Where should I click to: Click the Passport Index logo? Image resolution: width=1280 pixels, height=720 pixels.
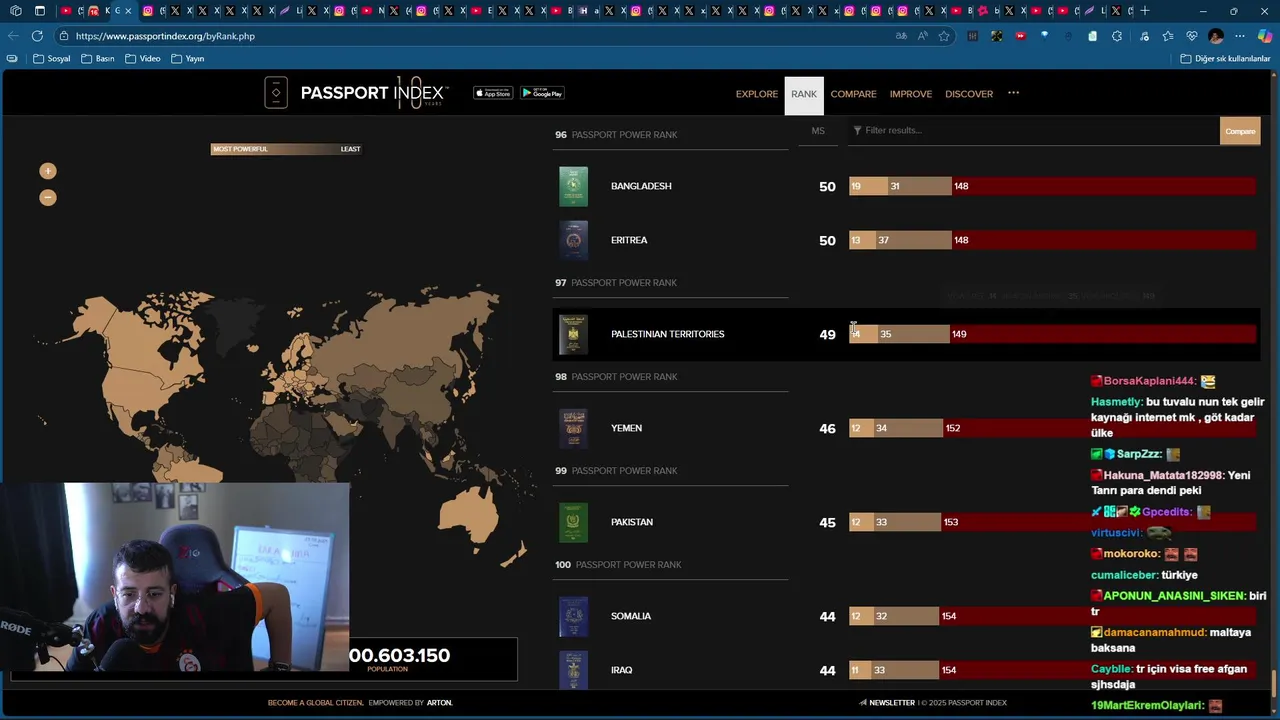pyautogui.click(x=356, y=93)
